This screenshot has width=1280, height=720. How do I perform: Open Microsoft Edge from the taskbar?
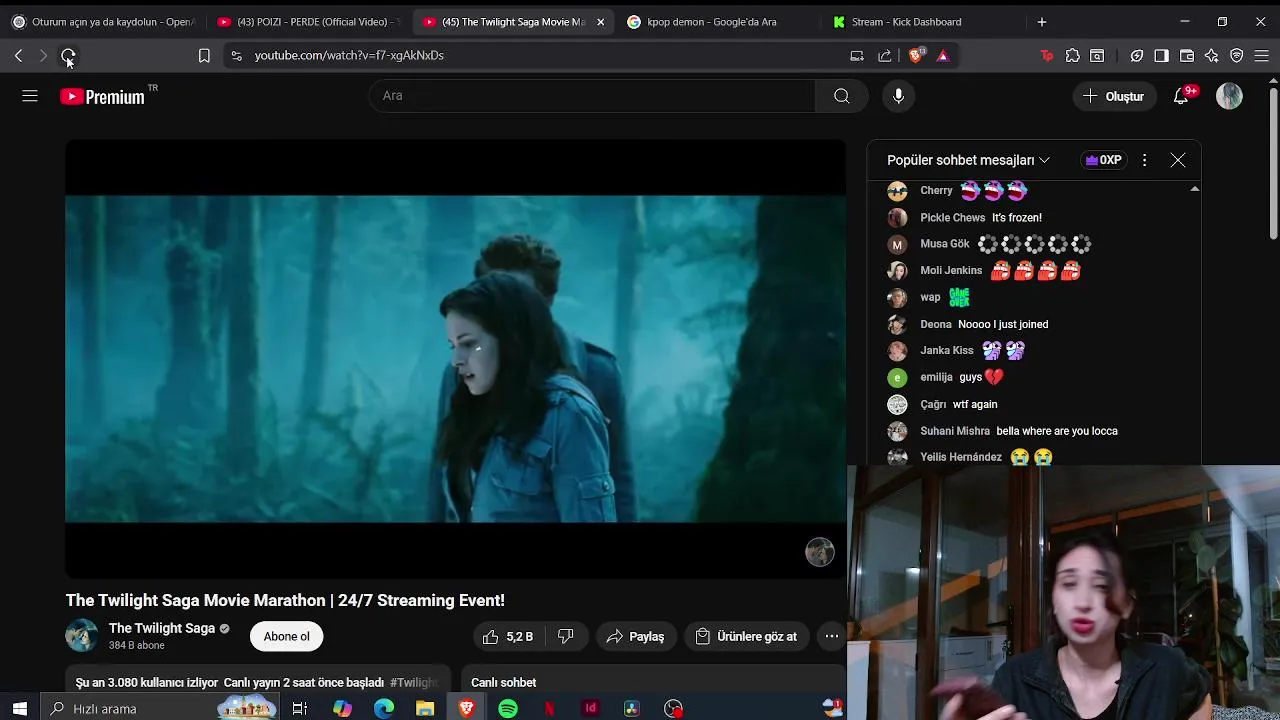384,709
